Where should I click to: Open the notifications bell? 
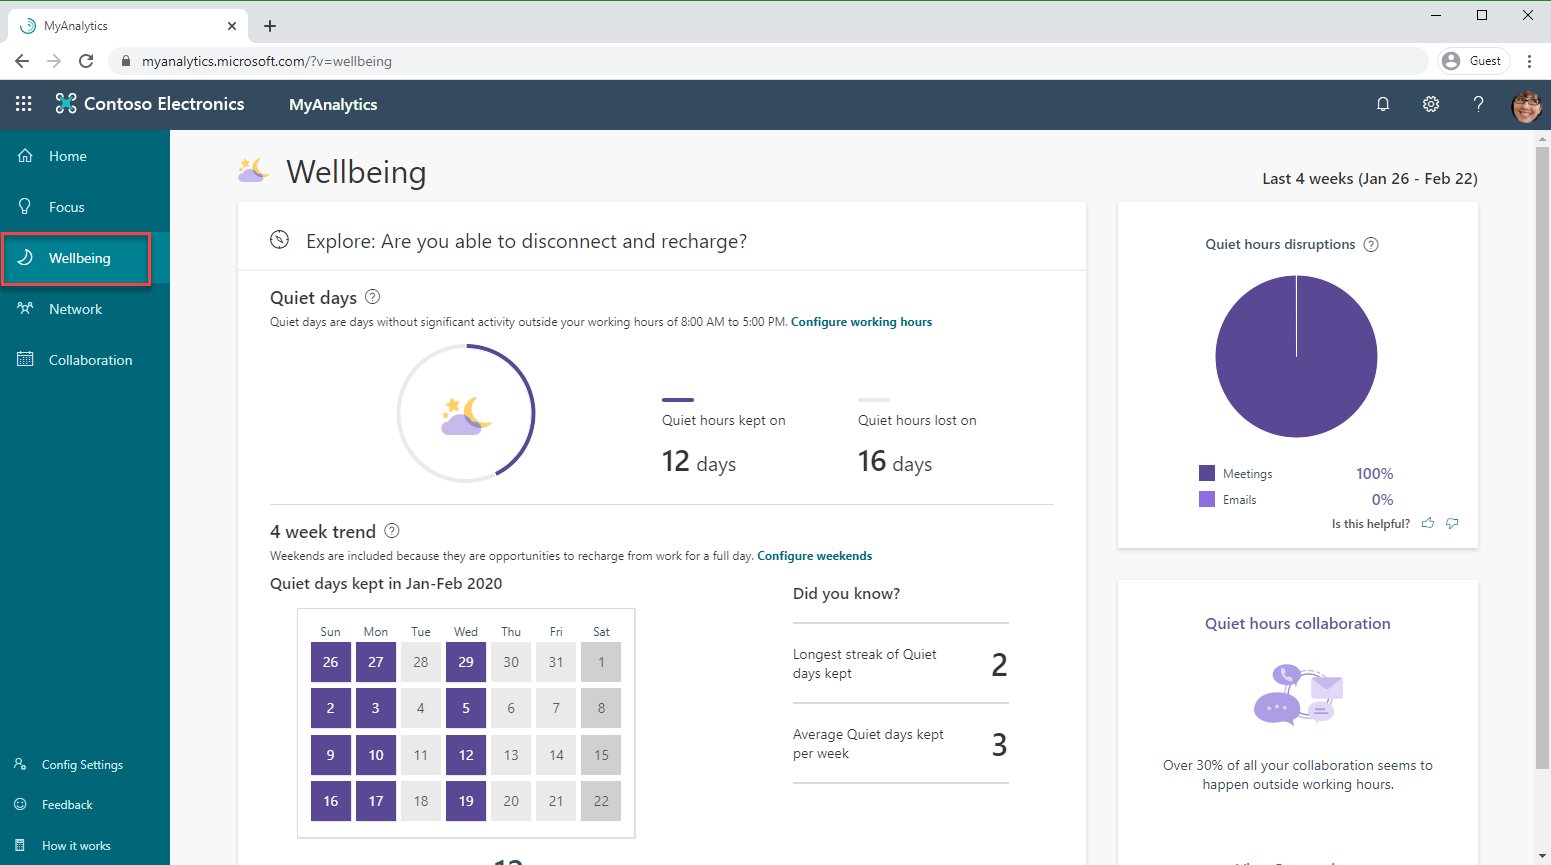coord(1383,104)
